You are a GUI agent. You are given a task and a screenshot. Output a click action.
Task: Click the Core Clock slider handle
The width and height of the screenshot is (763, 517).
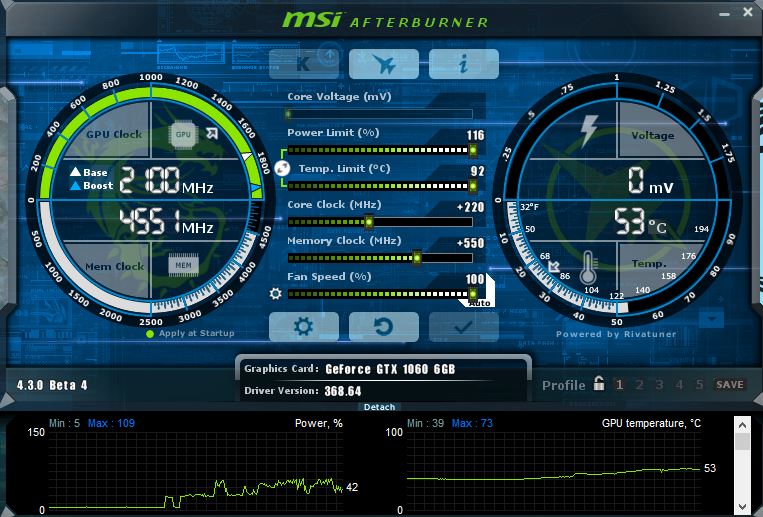pyautogui.click(x=369, y=222)
